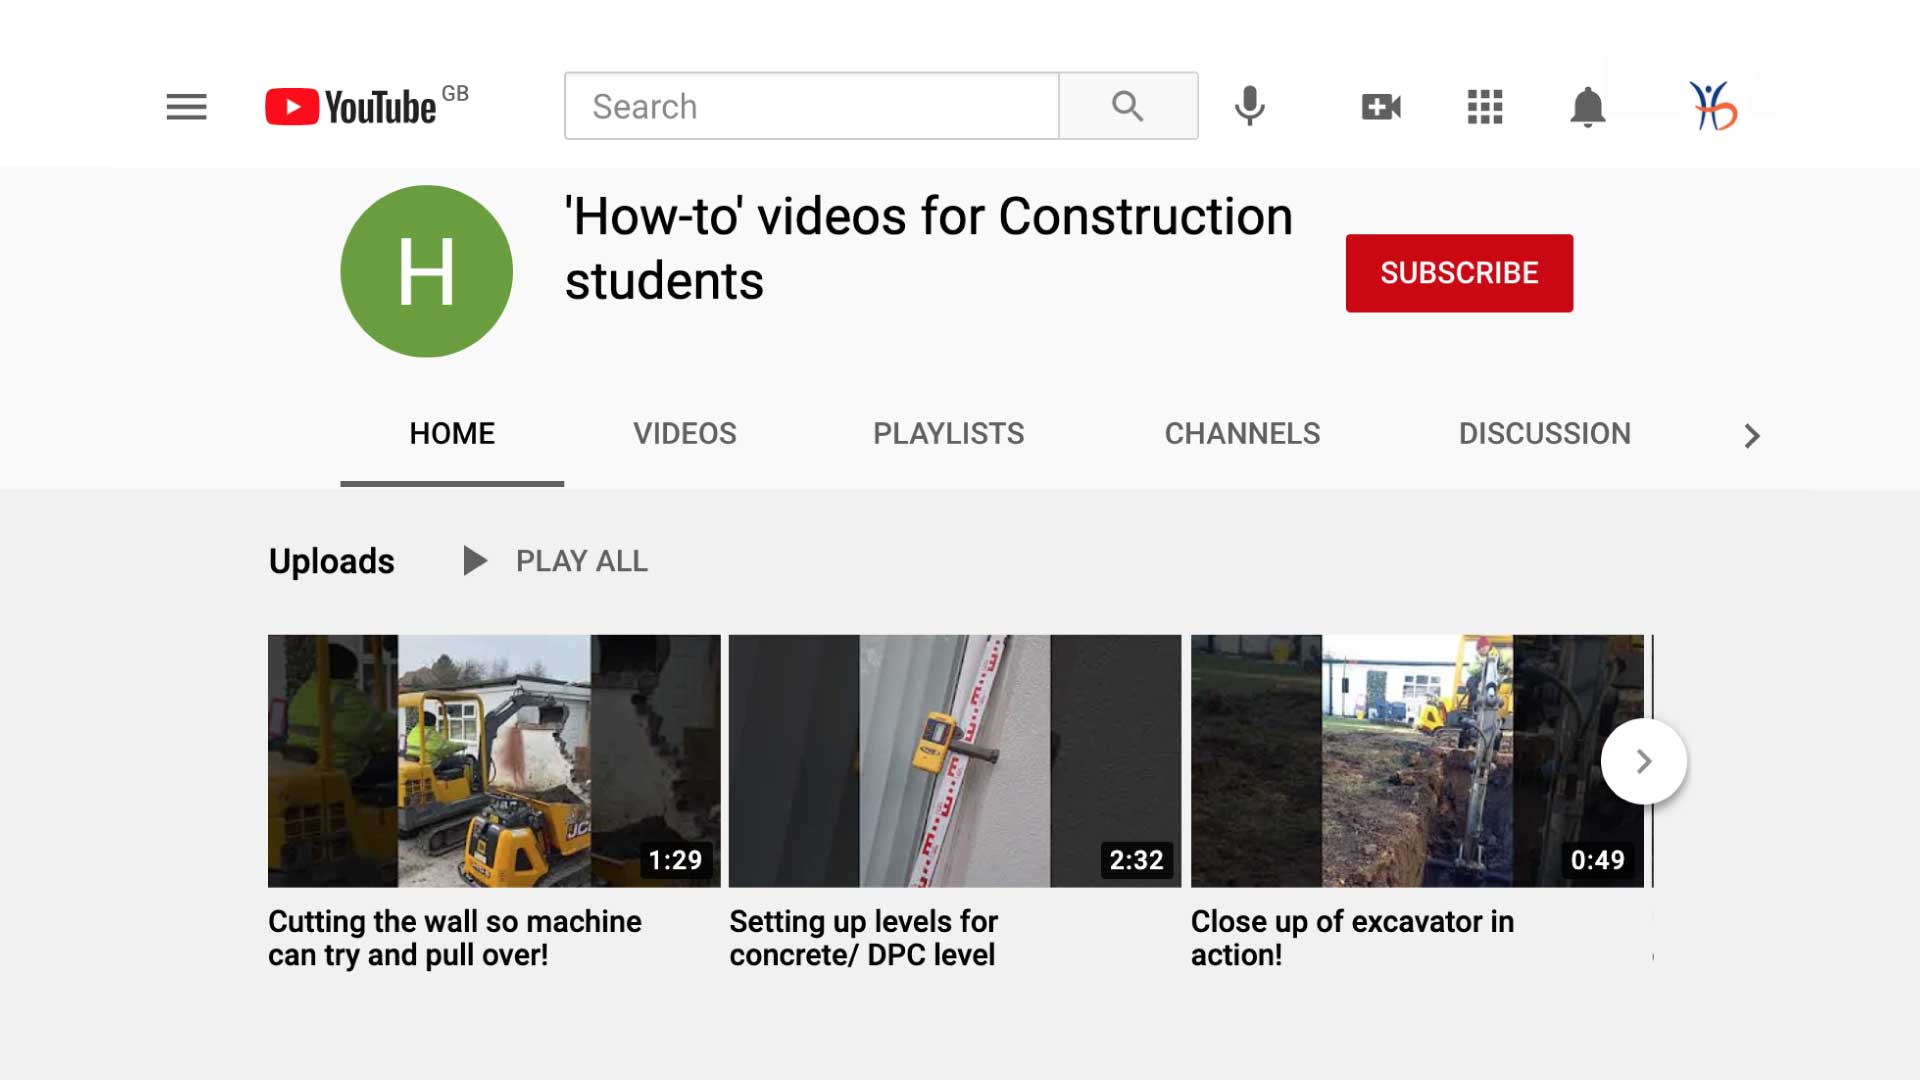Play all uploads
The image size is (1920, 1080).
(558, 561)
